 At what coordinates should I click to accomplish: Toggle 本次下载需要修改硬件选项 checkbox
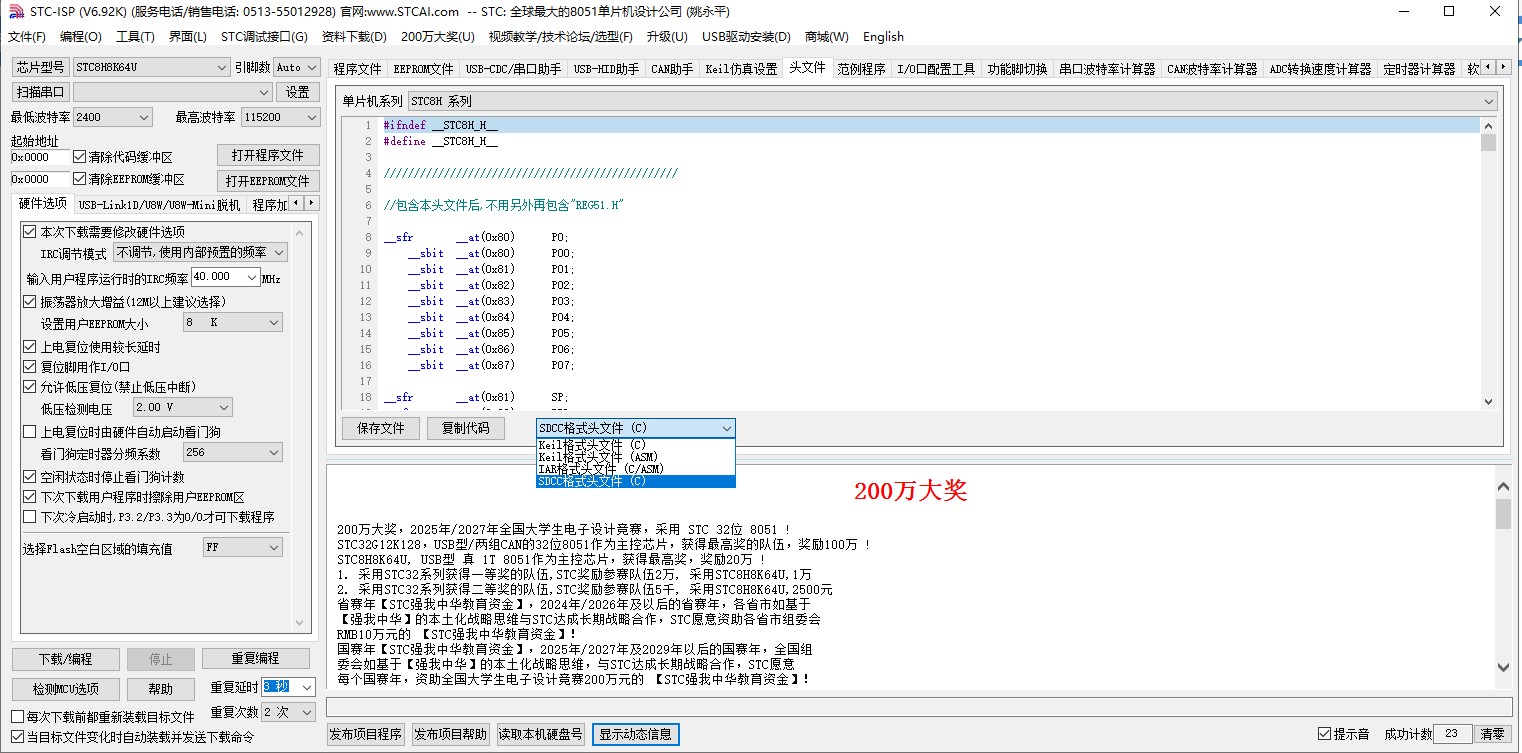tap(30, 232)
